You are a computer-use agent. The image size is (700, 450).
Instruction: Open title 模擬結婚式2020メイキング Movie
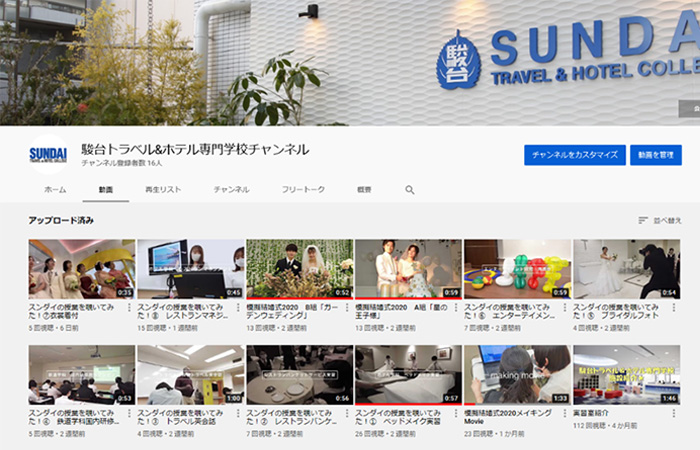[508, 417]
